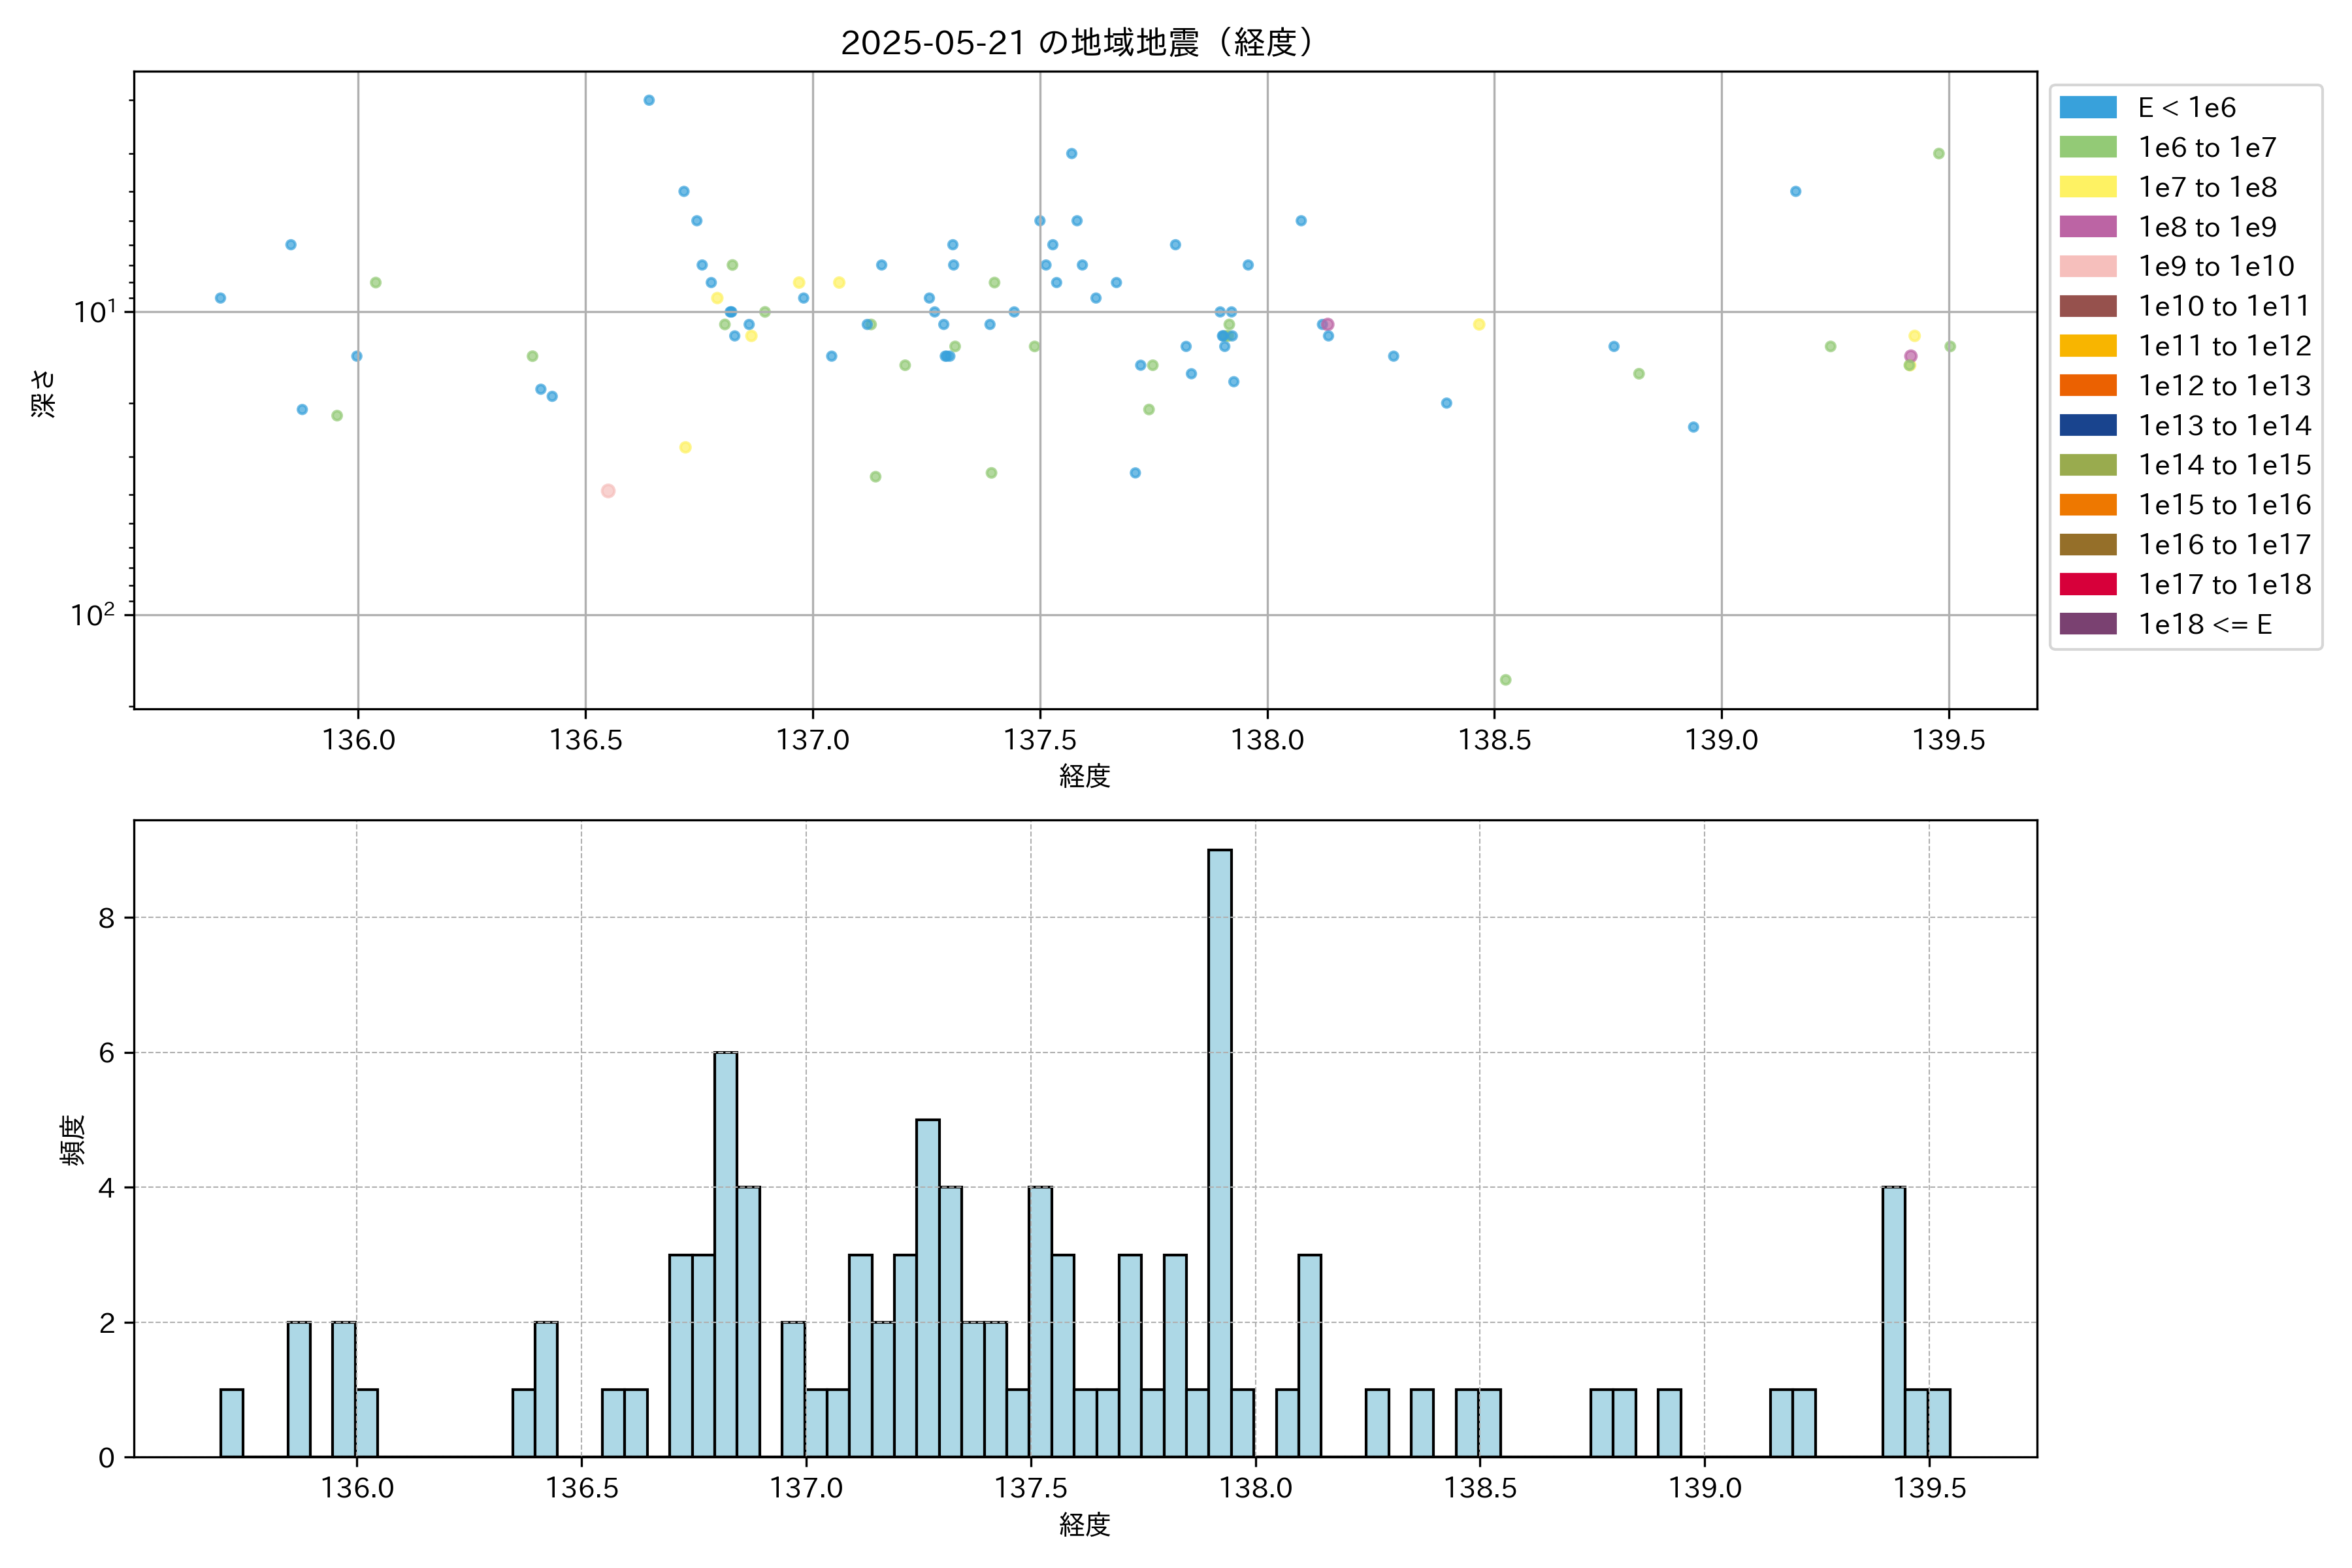Click the red '1e17 to 1e18' legend swatch
This screenshot has height=1568, width=2352.
2087,584
